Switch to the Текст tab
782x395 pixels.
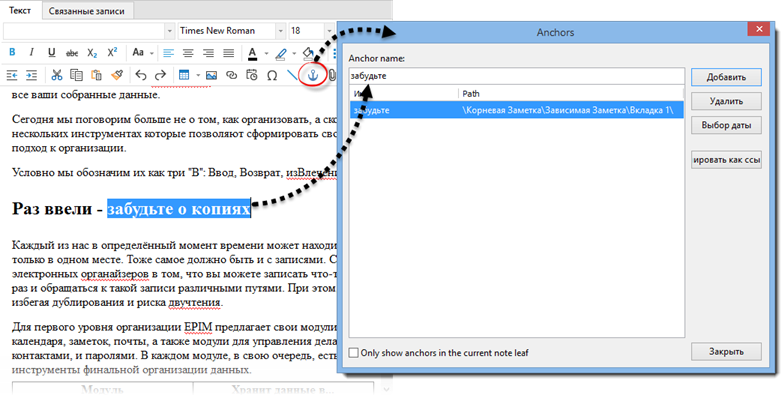pyautogui.click(x=20, y=10)
